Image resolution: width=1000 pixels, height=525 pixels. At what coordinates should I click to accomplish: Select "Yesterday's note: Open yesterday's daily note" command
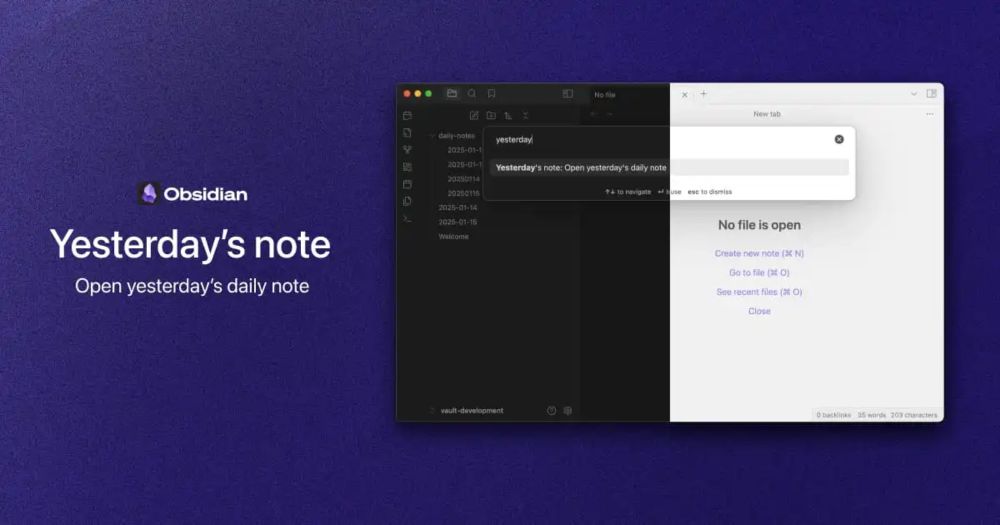tap(669, 168)
